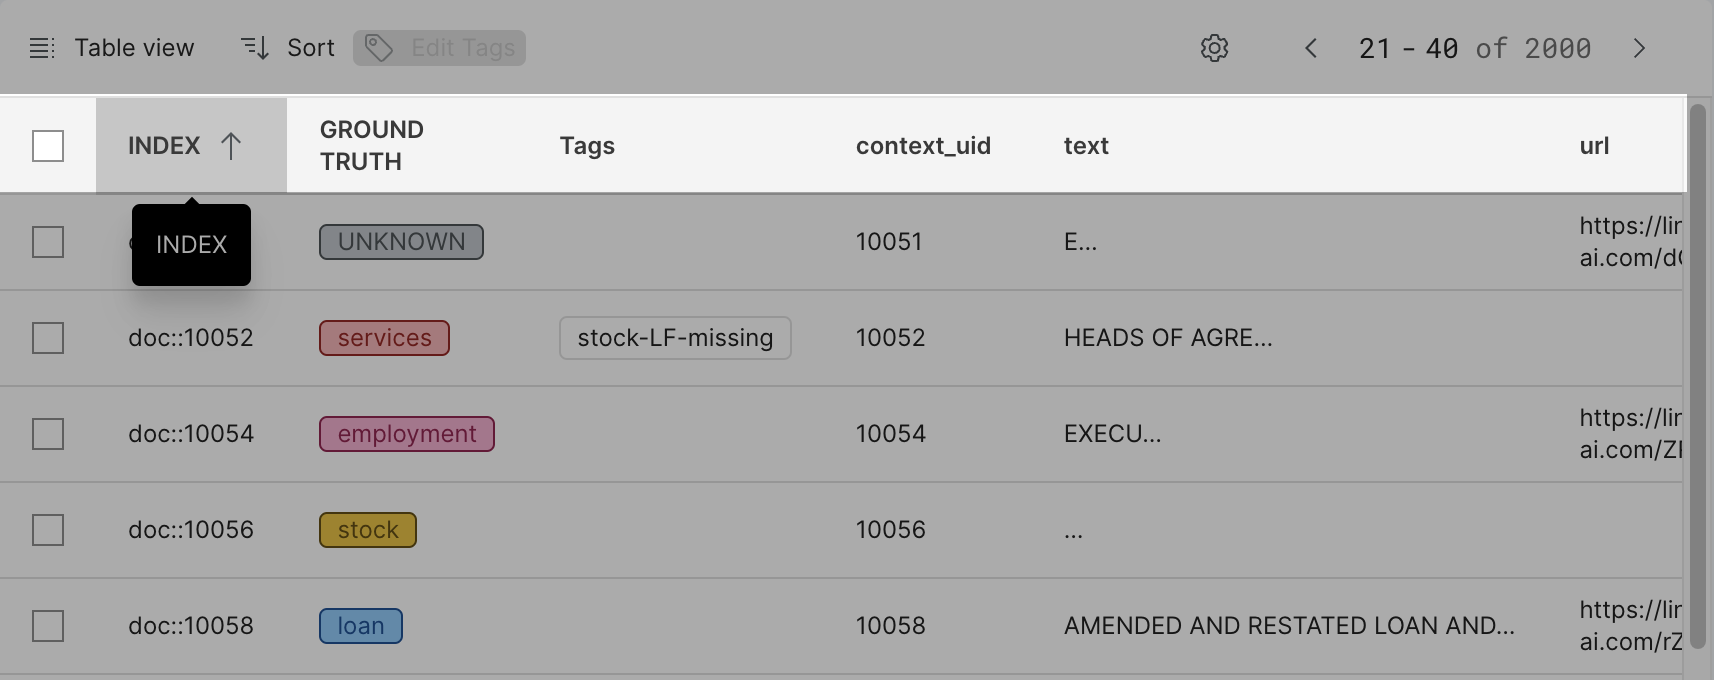Tick the checkbox for doc::10054
The width and height of the screenshot is (1714, 680).
pos(48,434)
